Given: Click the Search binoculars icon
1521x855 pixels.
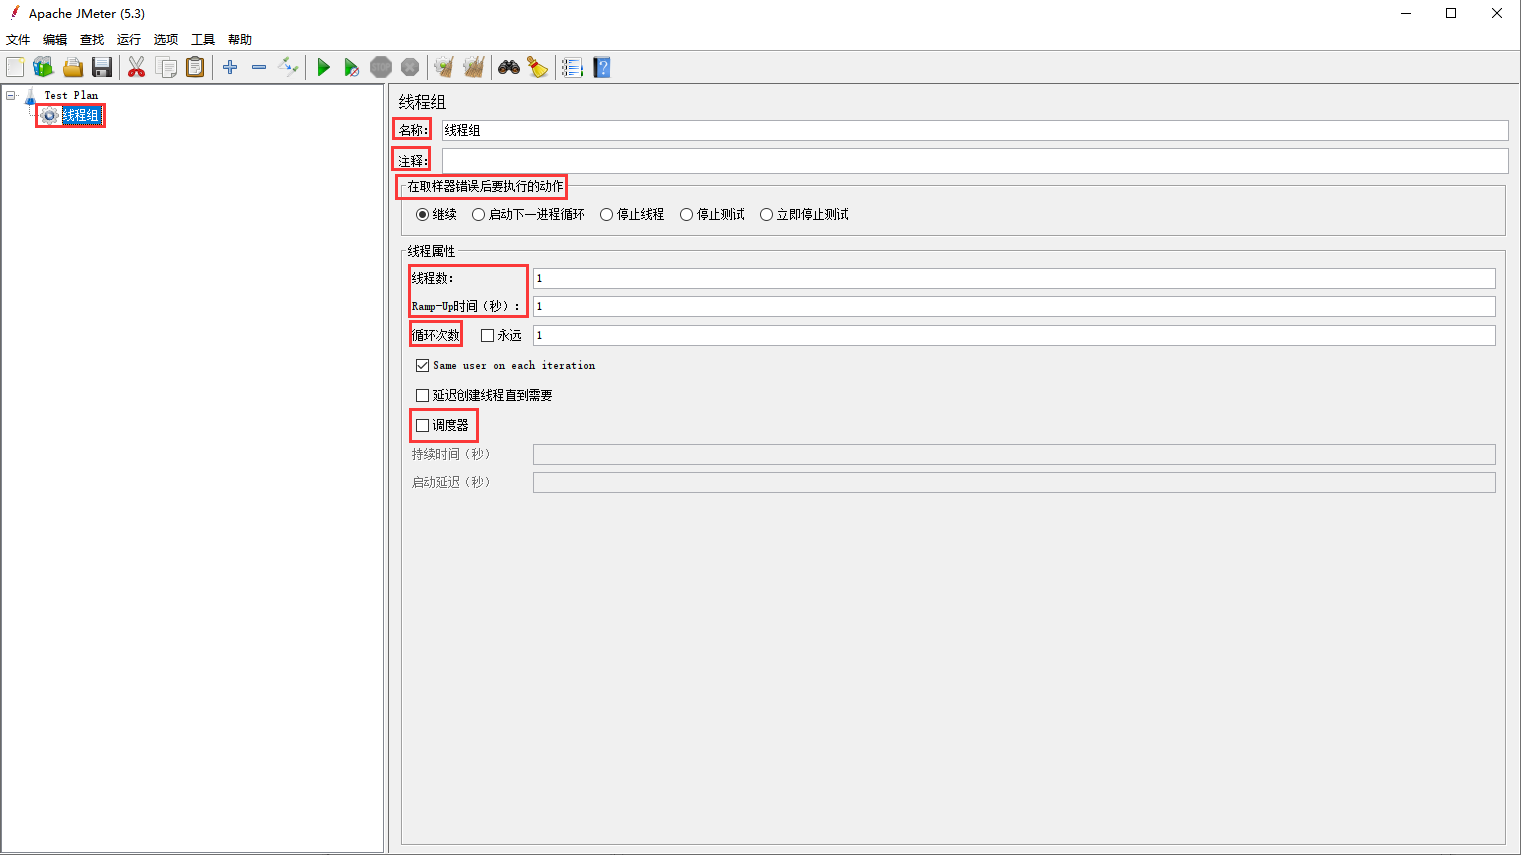Looking at the screenshot, I should [509, 67].
